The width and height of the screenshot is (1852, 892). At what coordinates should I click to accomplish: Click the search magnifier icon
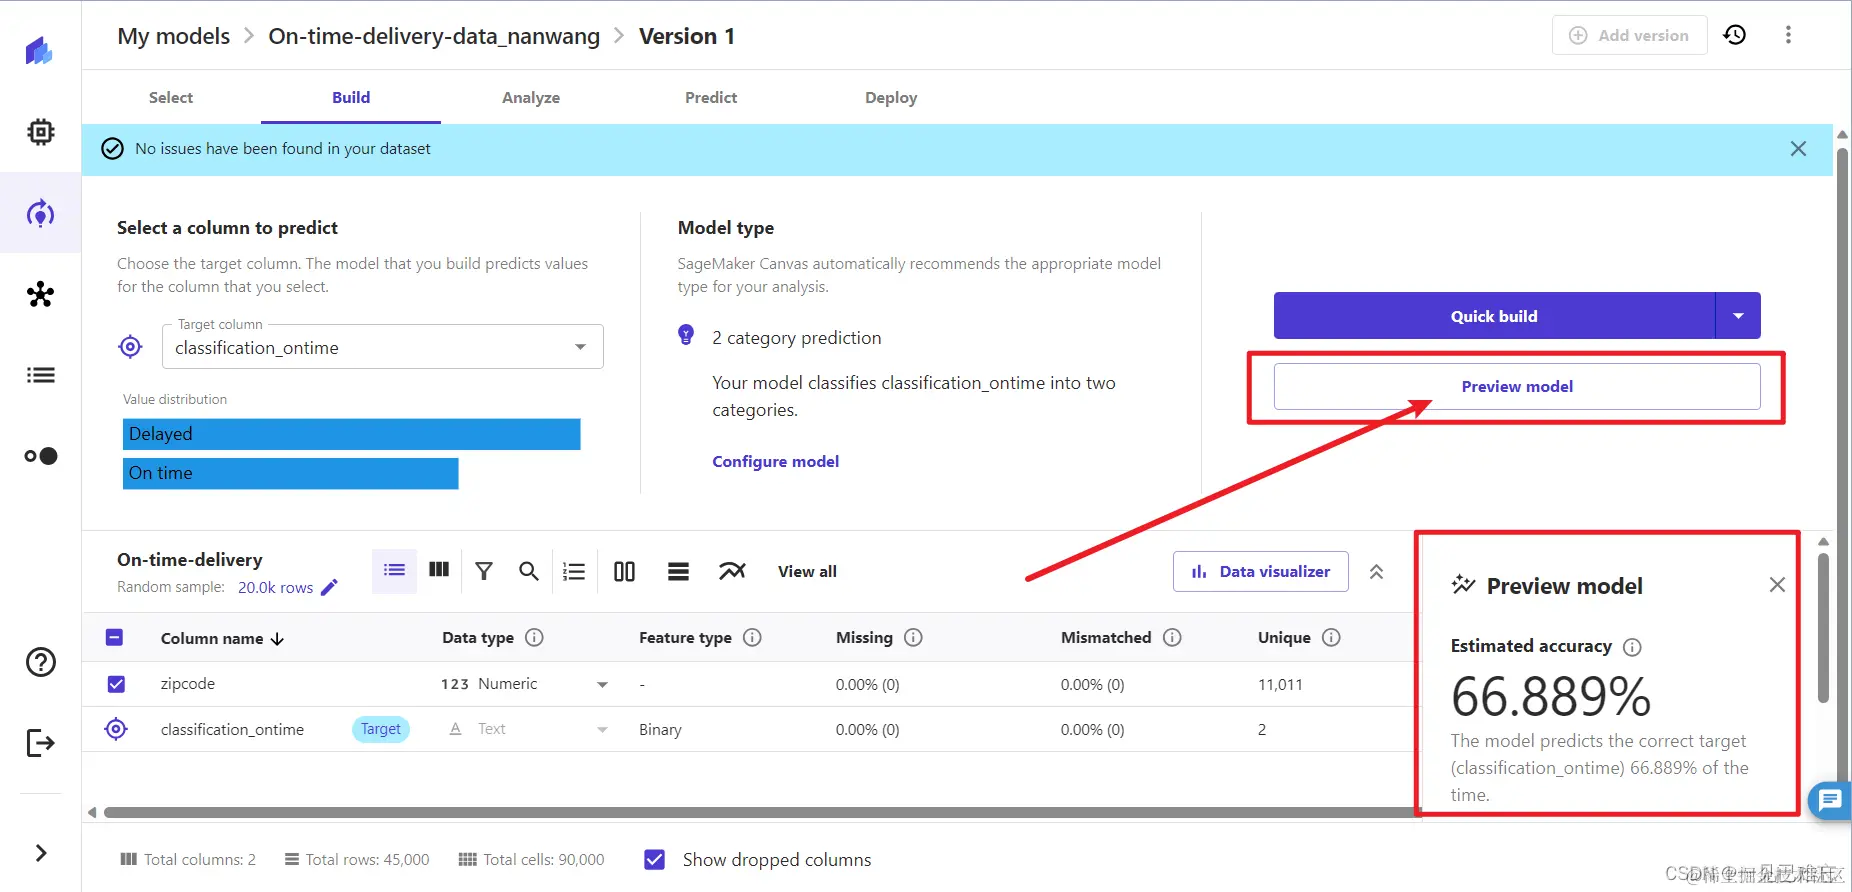(529, 571)
